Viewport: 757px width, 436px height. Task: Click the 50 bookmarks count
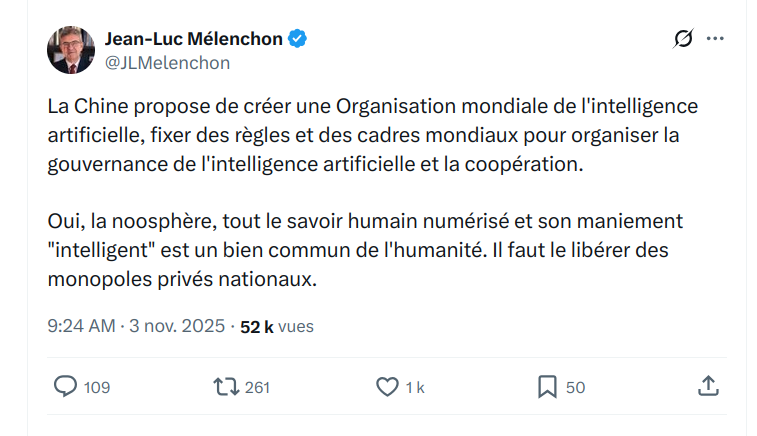point(575,388)
